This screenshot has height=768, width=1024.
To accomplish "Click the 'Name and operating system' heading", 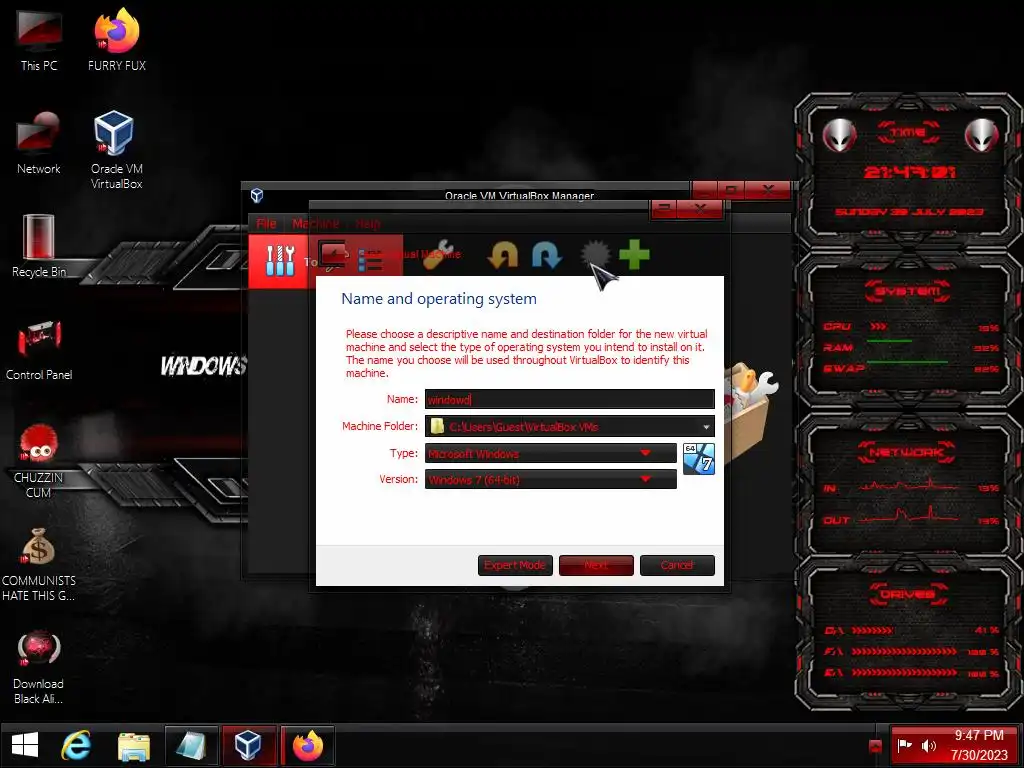I will (x=439, y=299).
